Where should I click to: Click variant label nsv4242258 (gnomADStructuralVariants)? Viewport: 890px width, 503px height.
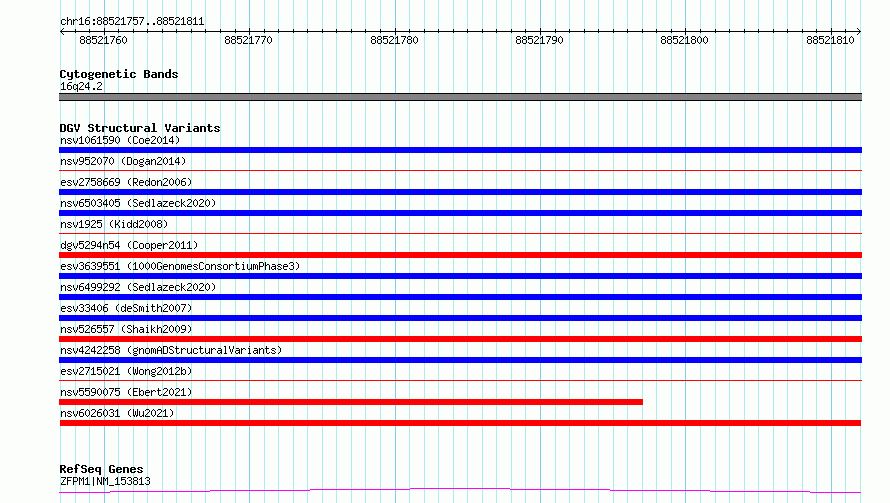pyautogui.click(x=171, y=350)
